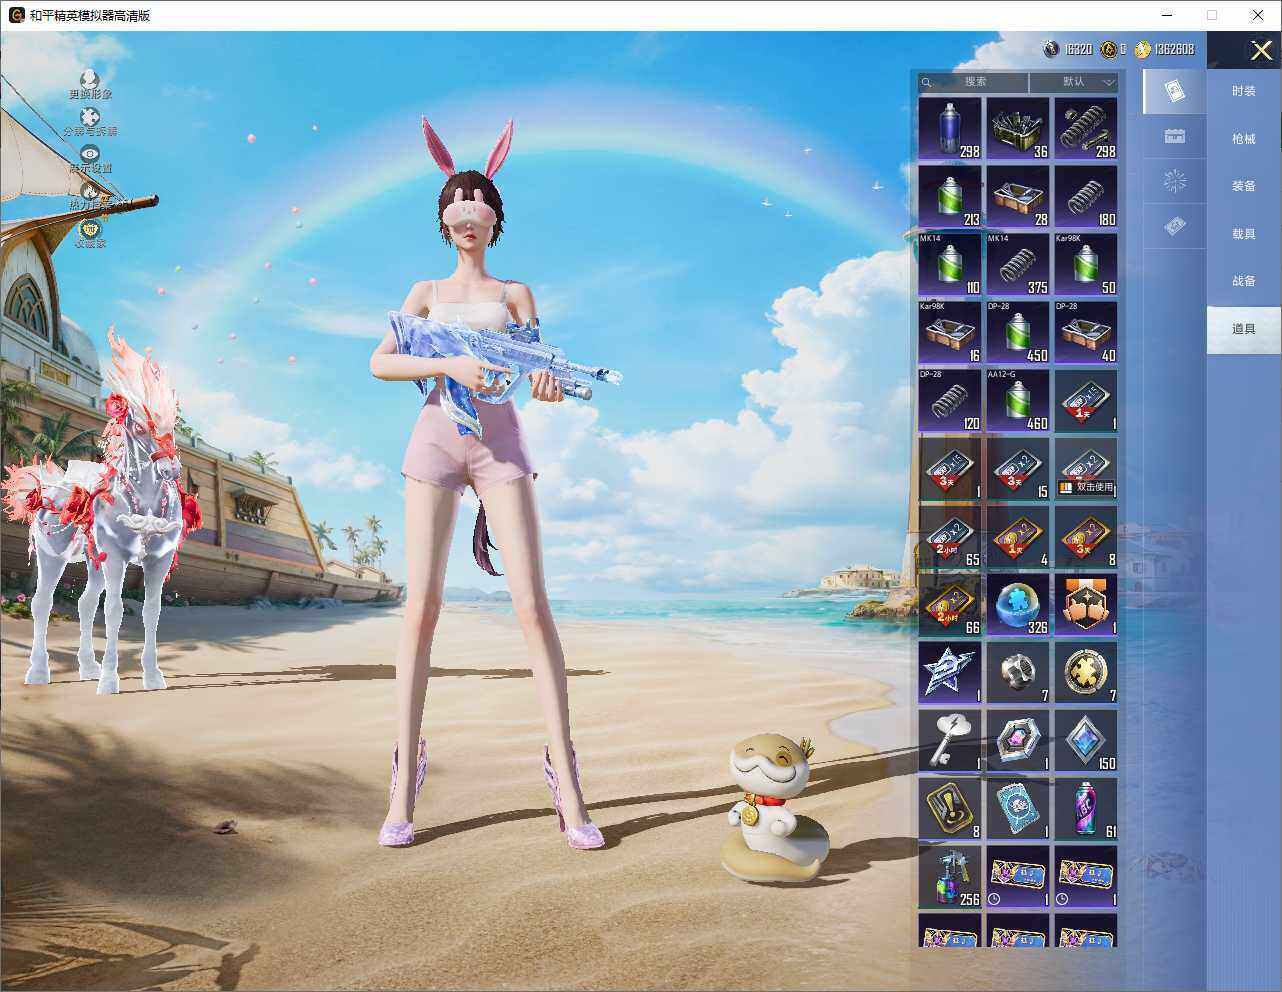Close the inventory panel with the X
The image size is (1282, 992).
pos(1261,49)
